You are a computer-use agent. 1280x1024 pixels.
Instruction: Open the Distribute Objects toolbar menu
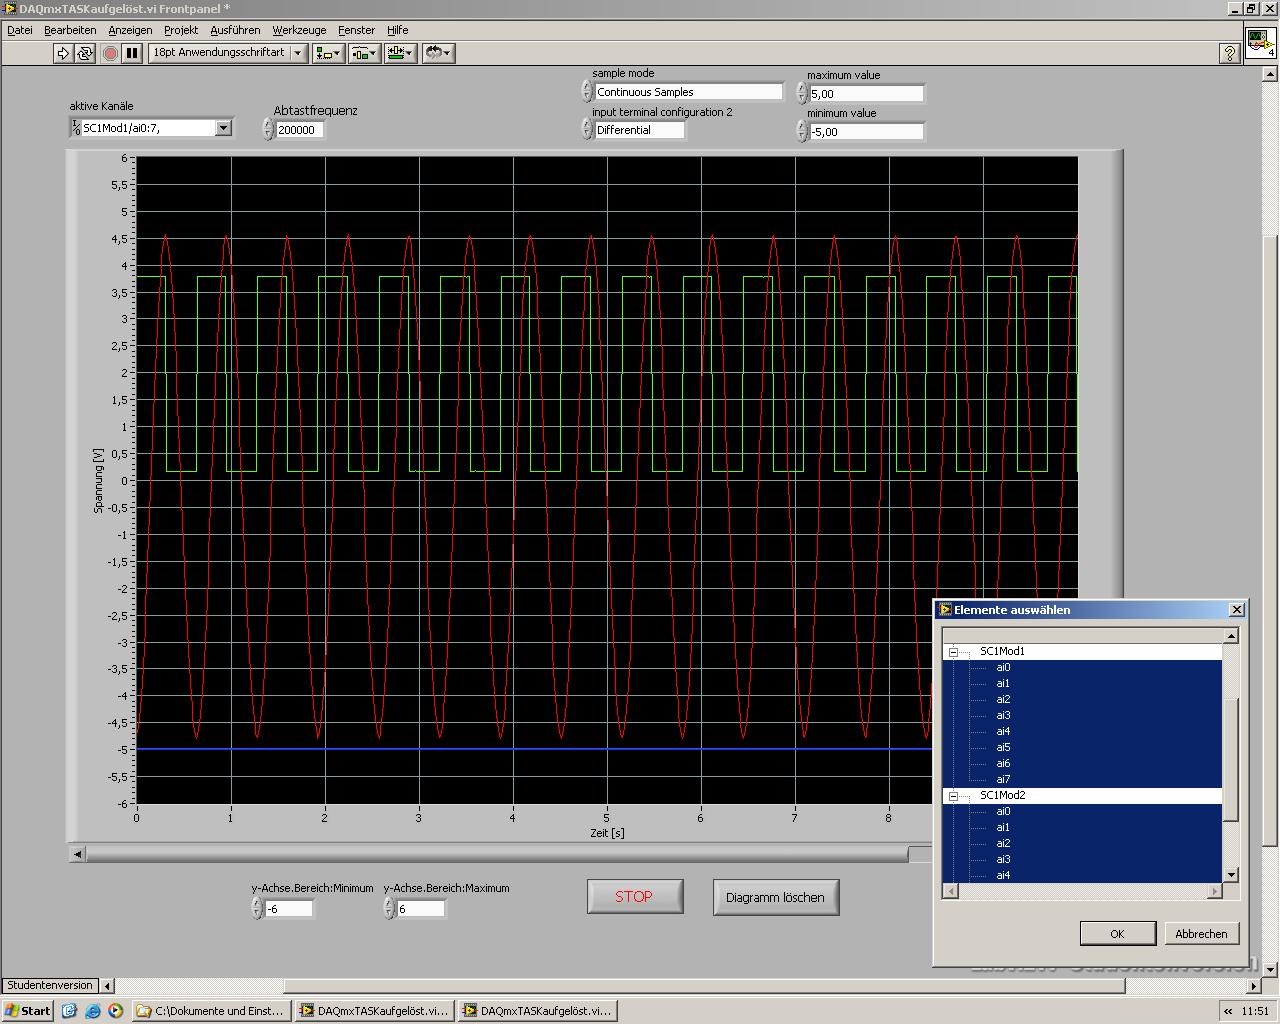click(364, 53)
